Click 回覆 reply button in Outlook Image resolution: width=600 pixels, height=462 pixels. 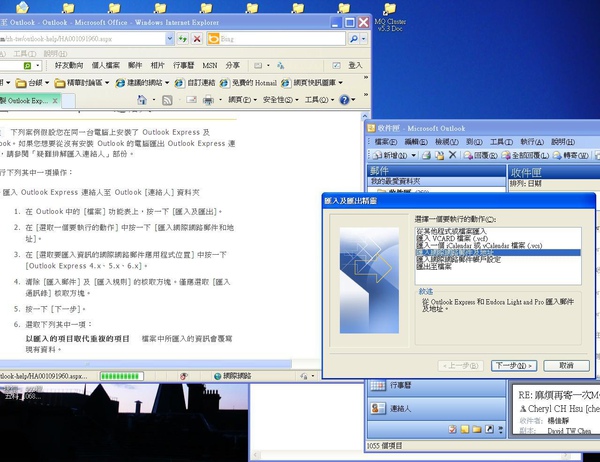pos(480,155)
